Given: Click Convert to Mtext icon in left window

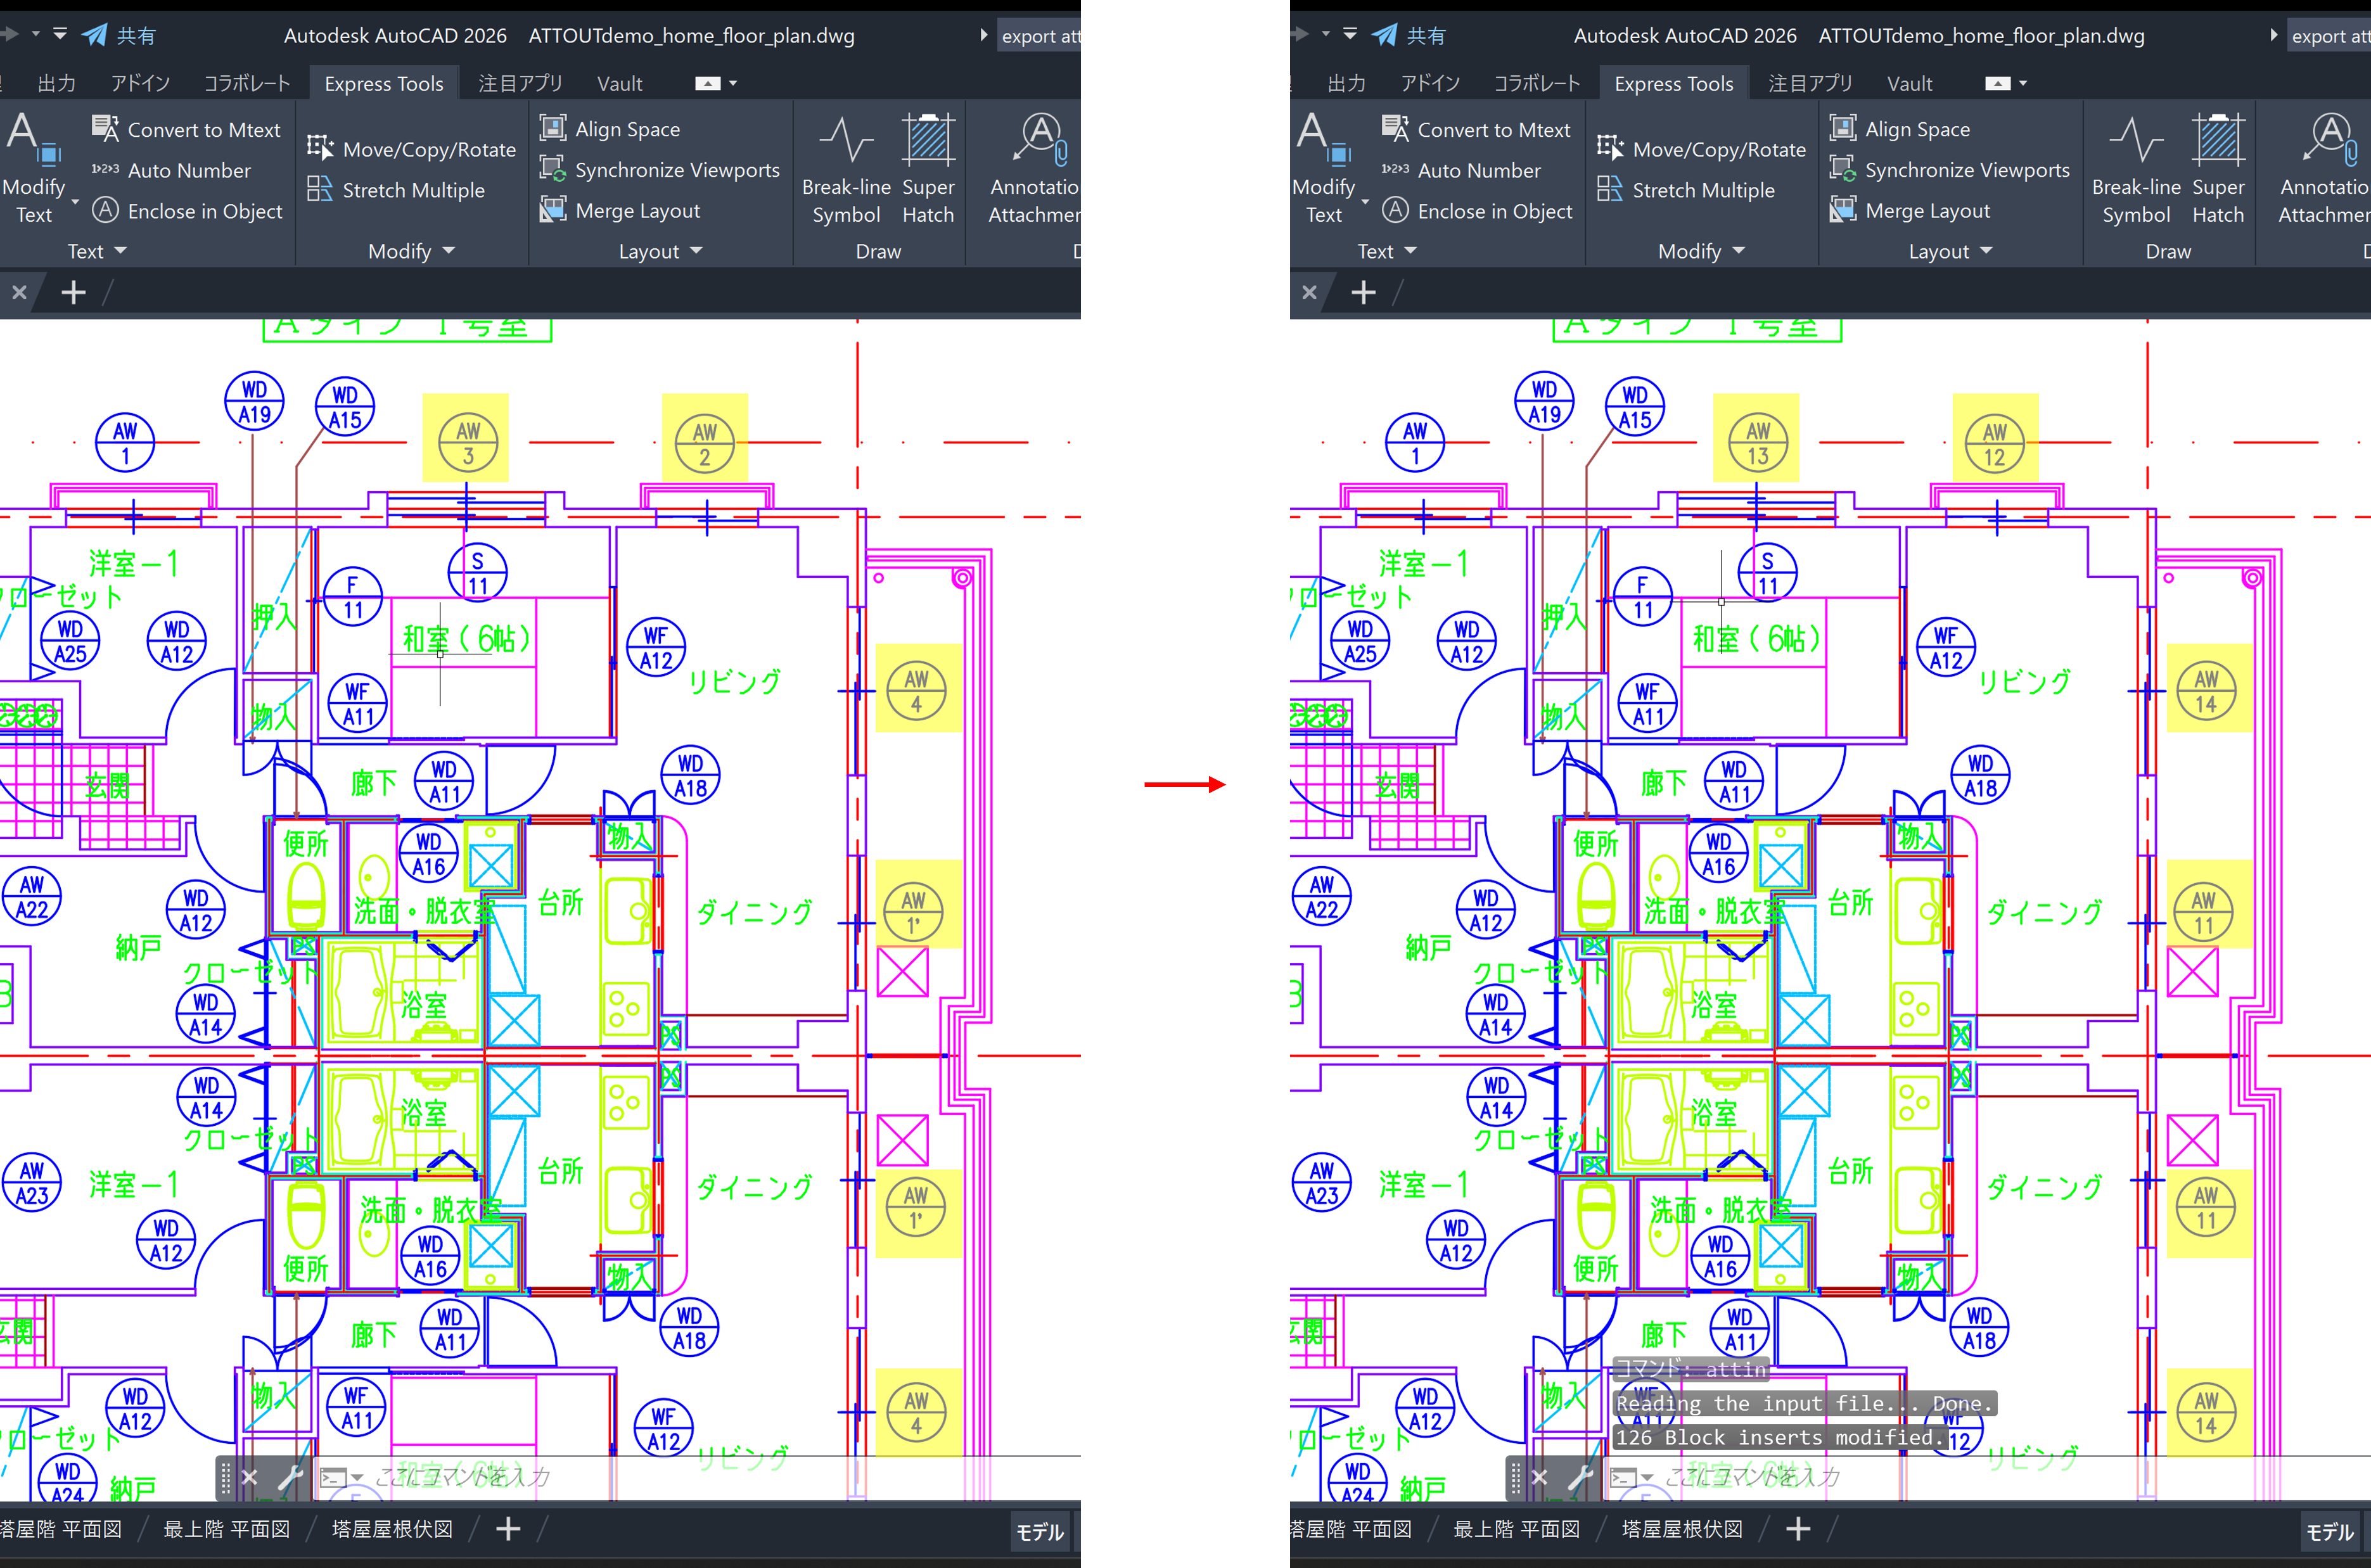Looking at the screenshot, I should [105, 129].
